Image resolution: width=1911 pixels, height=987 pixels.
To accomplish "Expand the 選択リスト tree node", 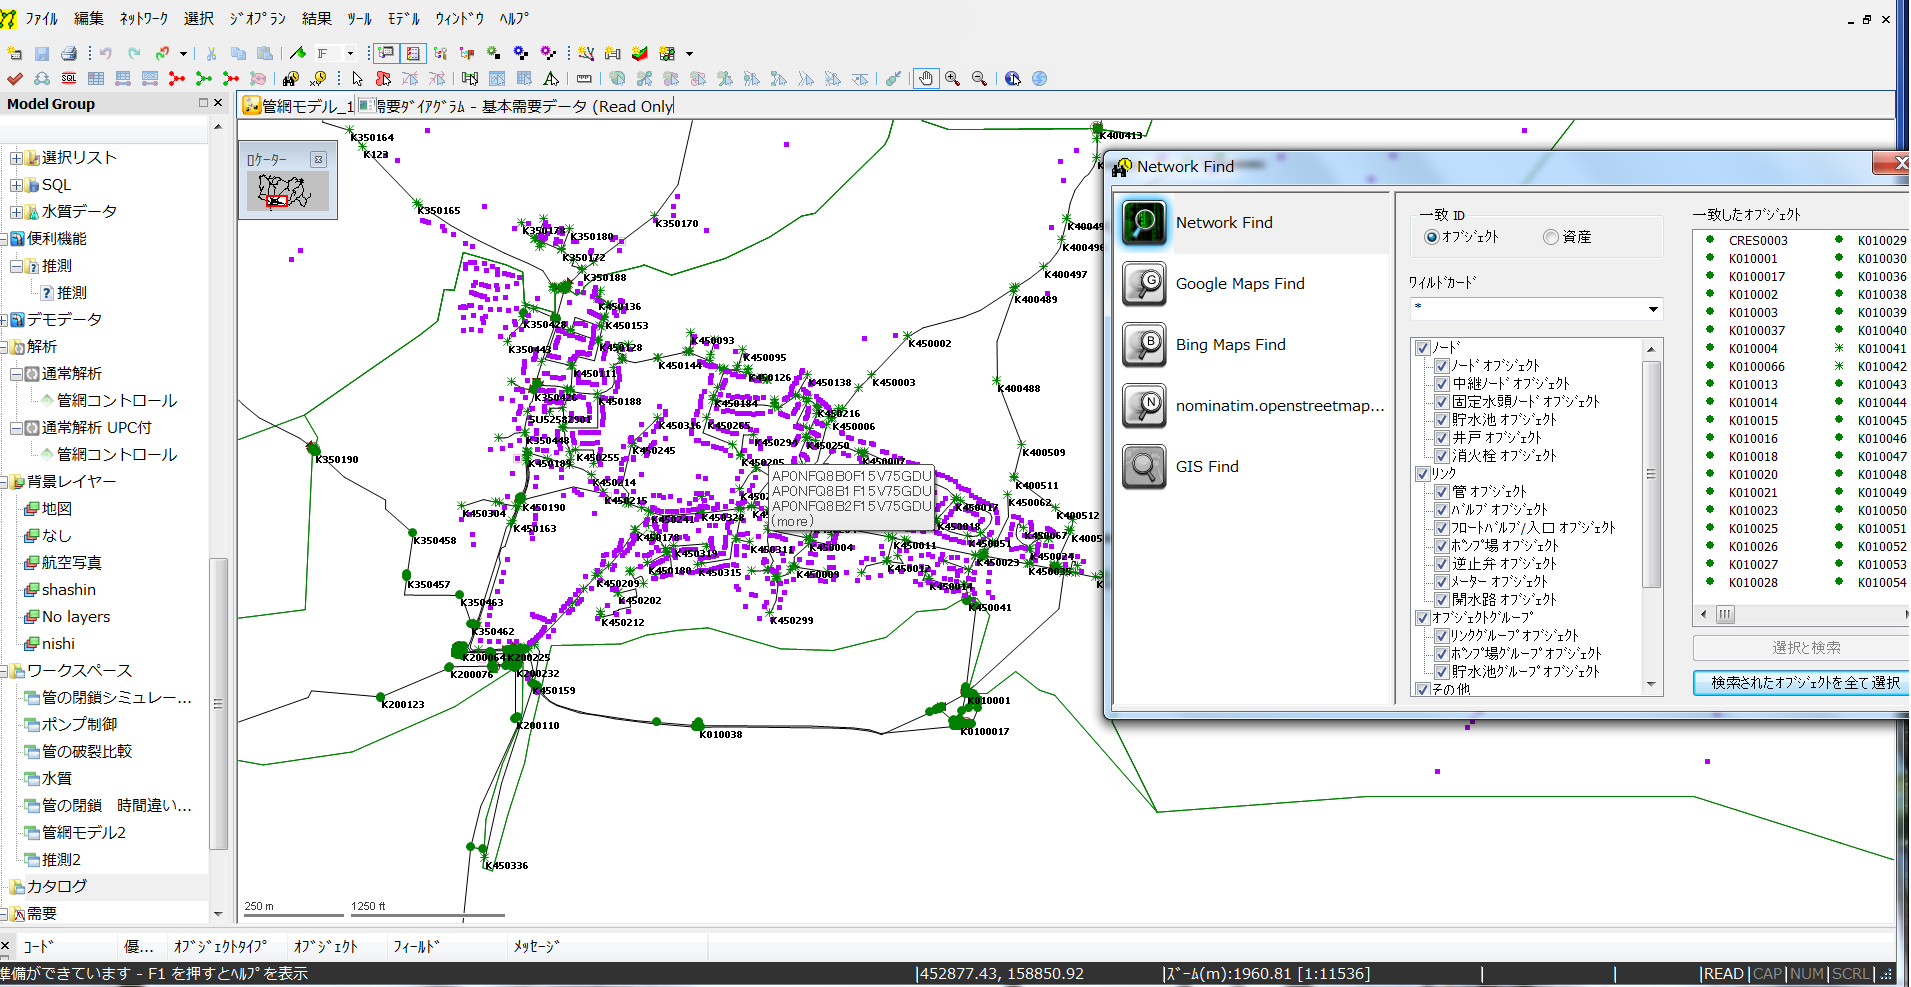I will click(16, 158).
